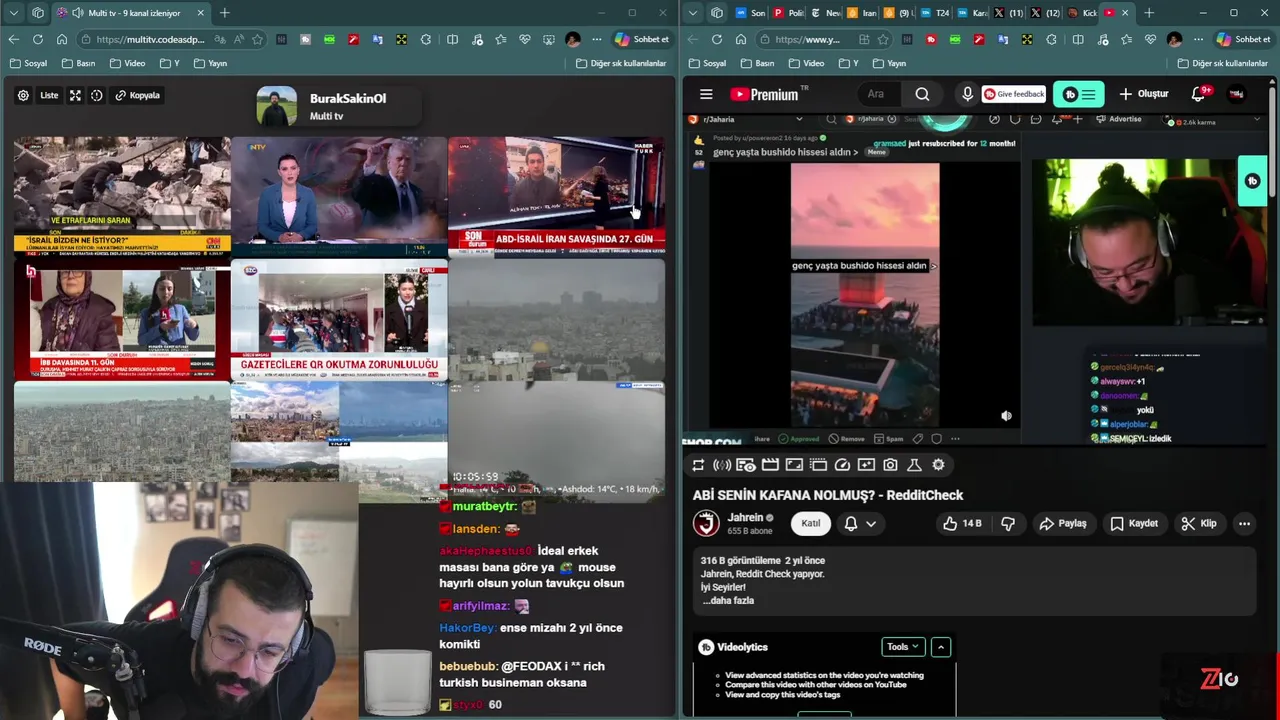Image resolution: width=1280 pixels, height=720 pixels.
Task: Toggle the aspect ratio frame icon
Action: coord(794,465)
